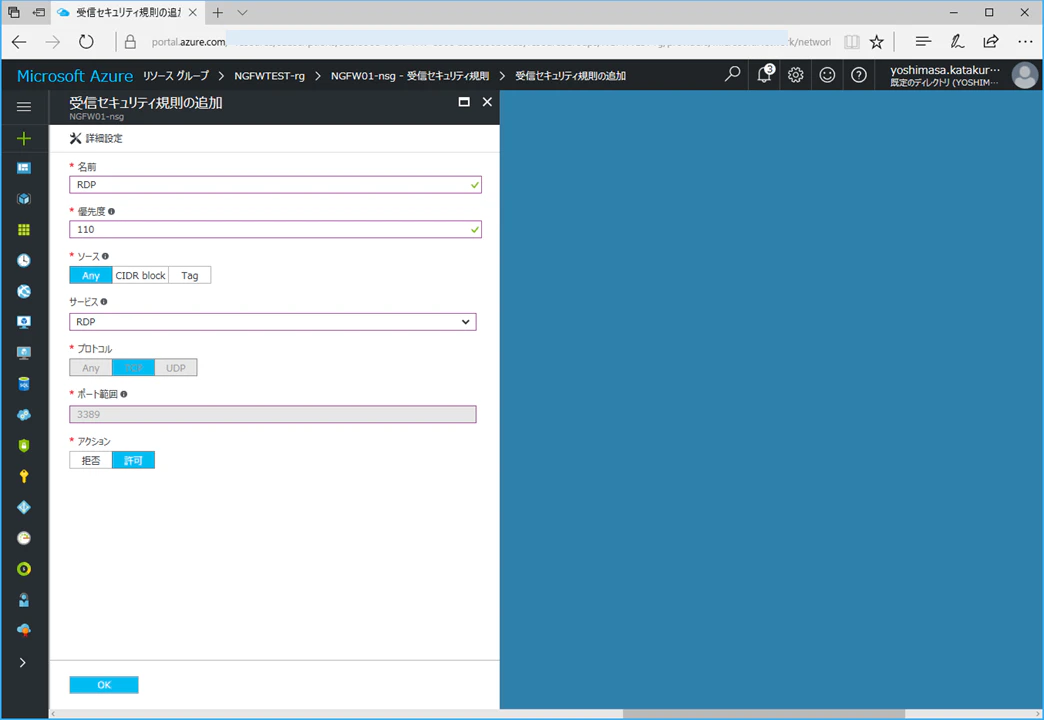Click the 優先度 field containing 110
1044x720 pixels.
click(x=276, y=229)
